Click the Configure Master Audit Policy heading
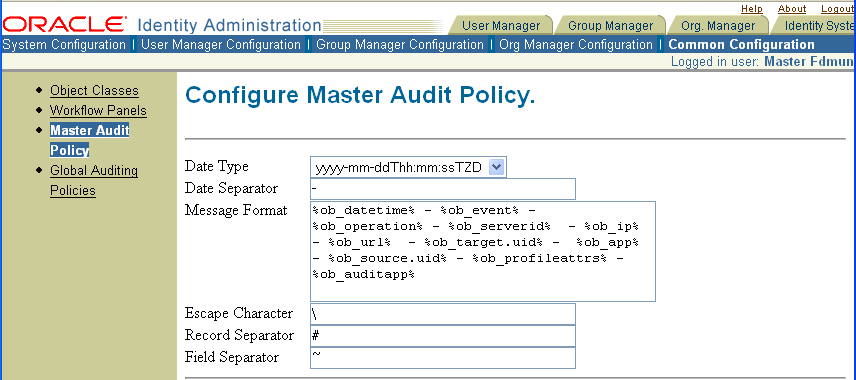Viewport: 856px width, 380px height. pyautogui.click(x=360, y=95)
